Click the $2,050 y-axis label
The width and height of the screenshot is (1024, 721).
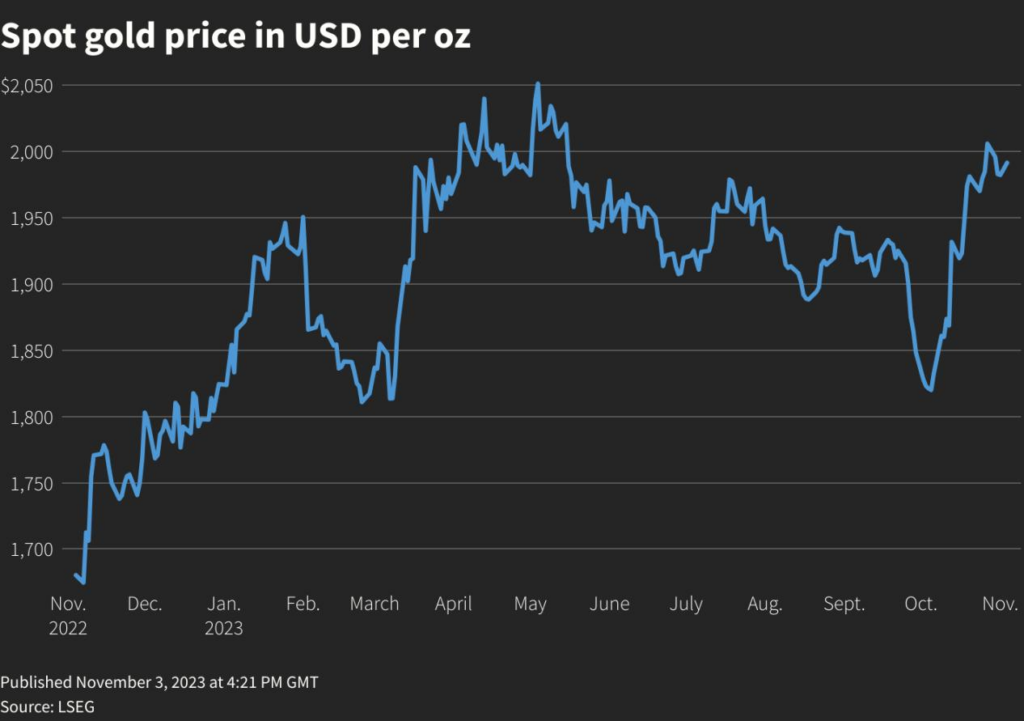click(x=27, y=86)
